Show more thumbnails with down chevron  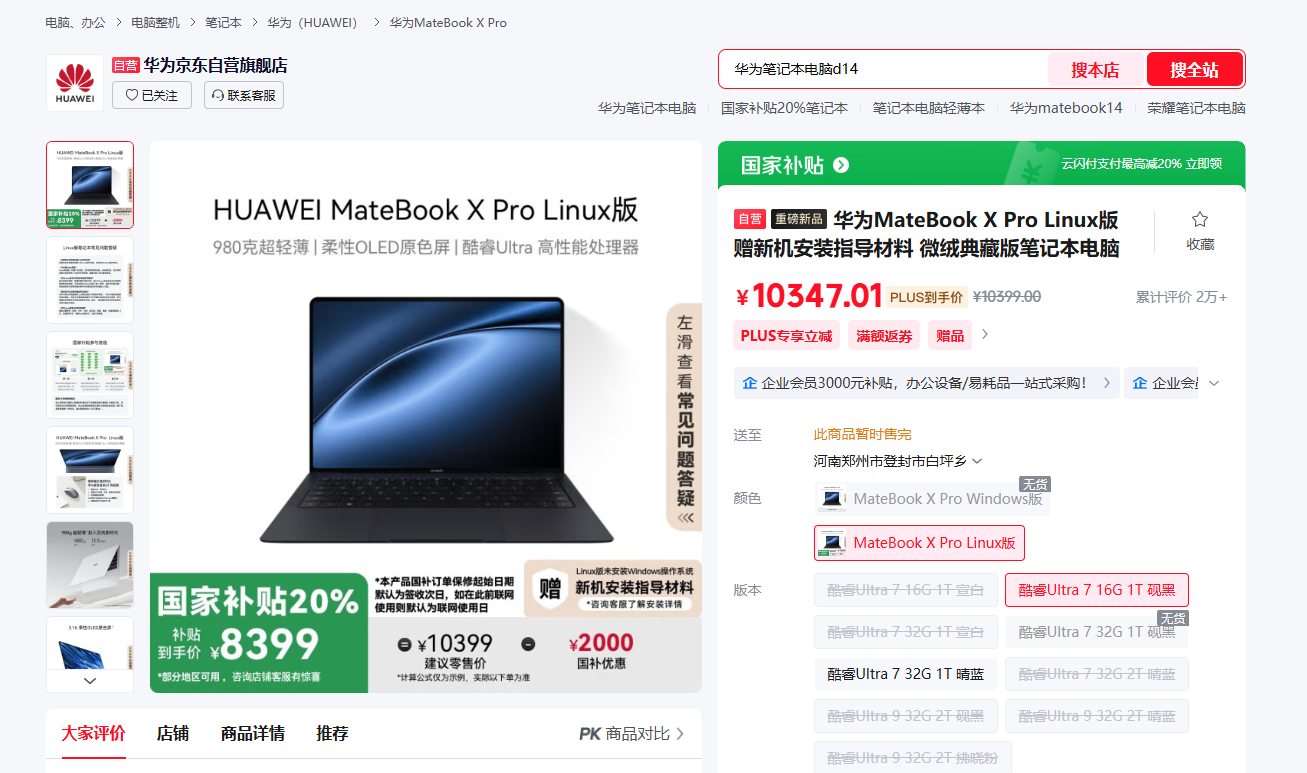coord(90,680)
